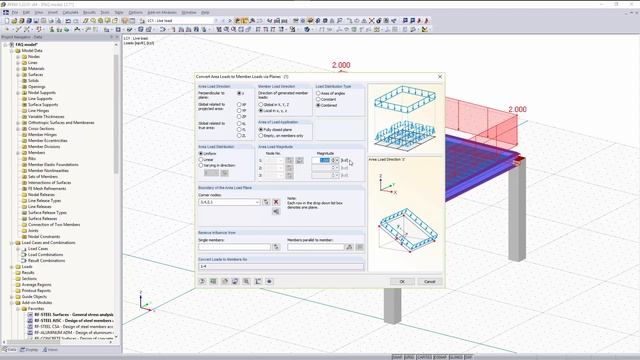Viewport: 640px width, 360px height.
Task: Click the magnitude spinner arrows in row 1
Action: [334, 160]
